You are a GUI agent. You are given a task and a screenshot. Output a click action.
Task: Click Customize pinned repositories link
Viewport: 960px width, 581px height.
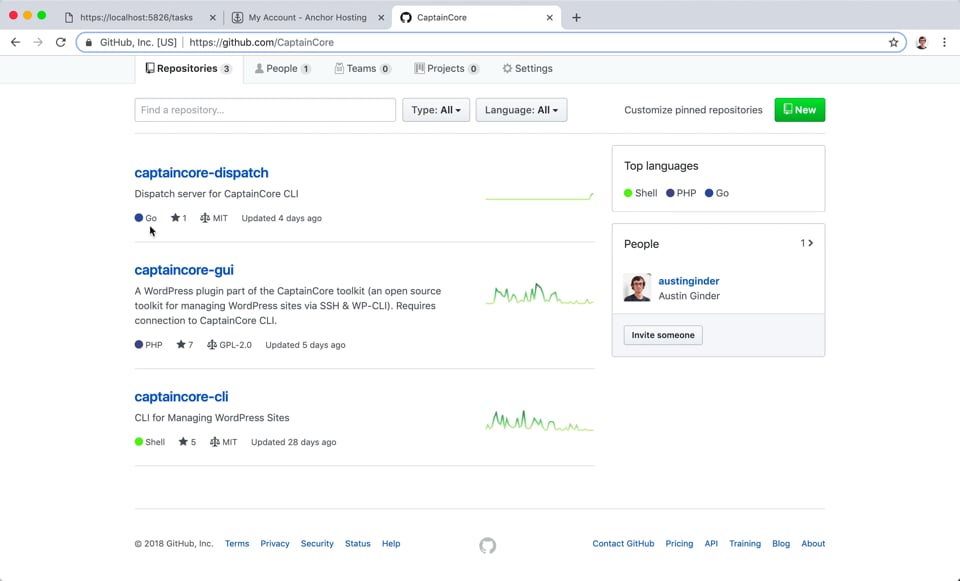[x=693, y=110]
